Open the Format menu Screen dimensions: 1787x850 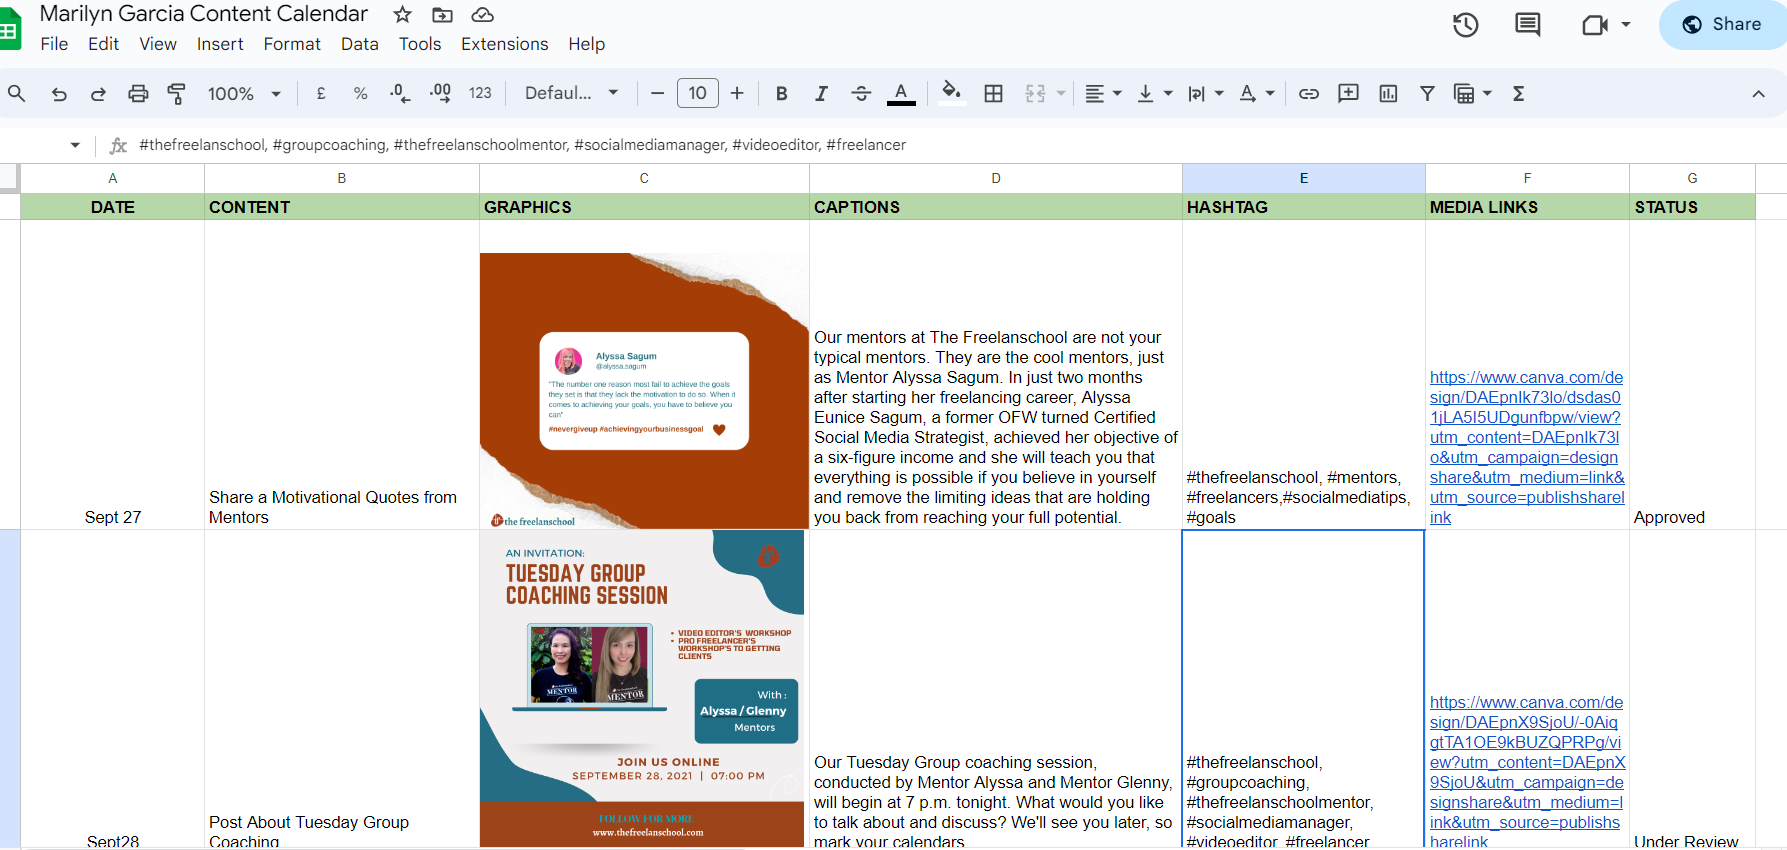pyautogui.click(x=292, y=44)
